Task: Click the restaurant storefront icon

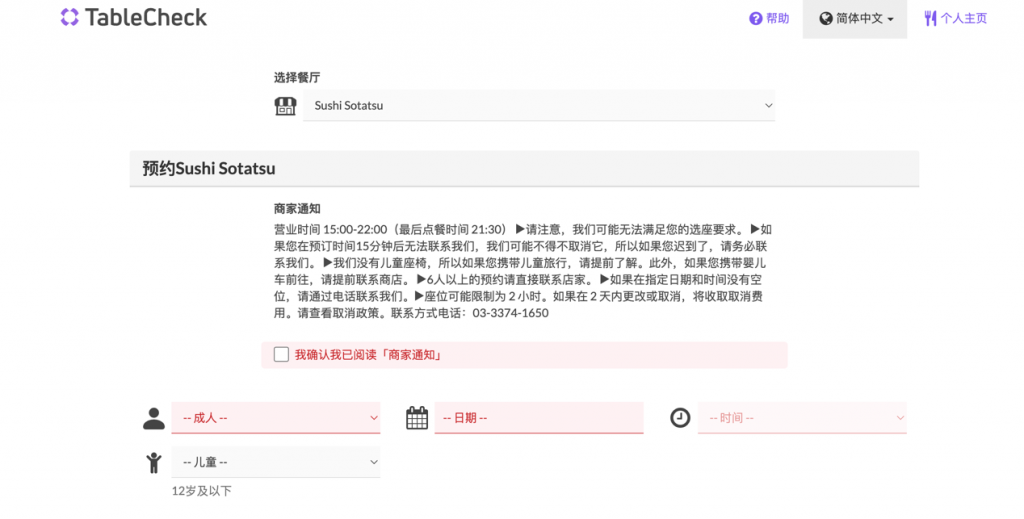Action: coord(285,106)
